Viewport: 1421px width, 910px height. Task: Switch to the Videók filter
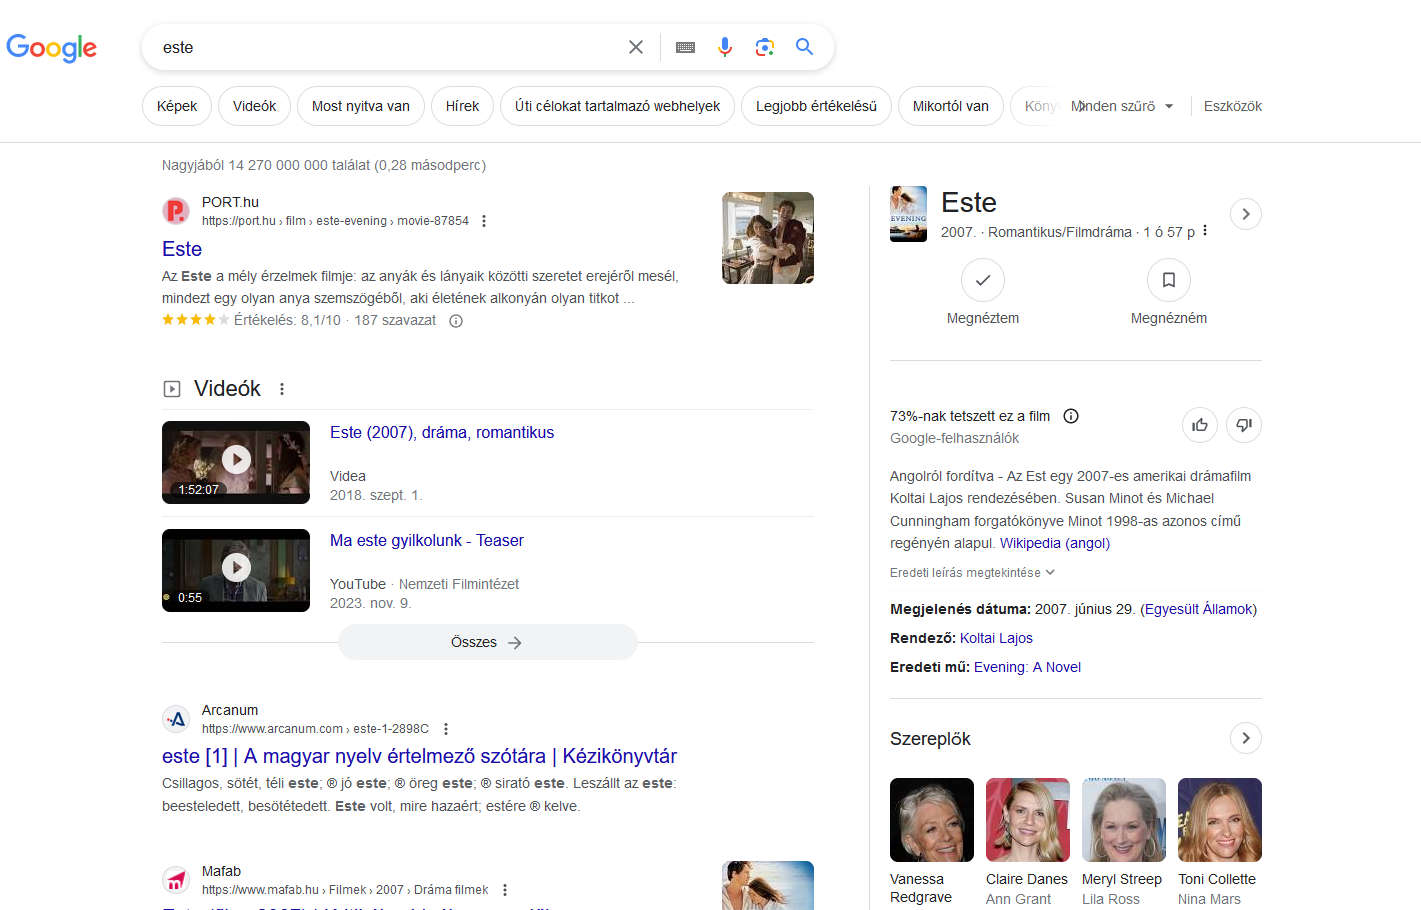coord(254,106)
